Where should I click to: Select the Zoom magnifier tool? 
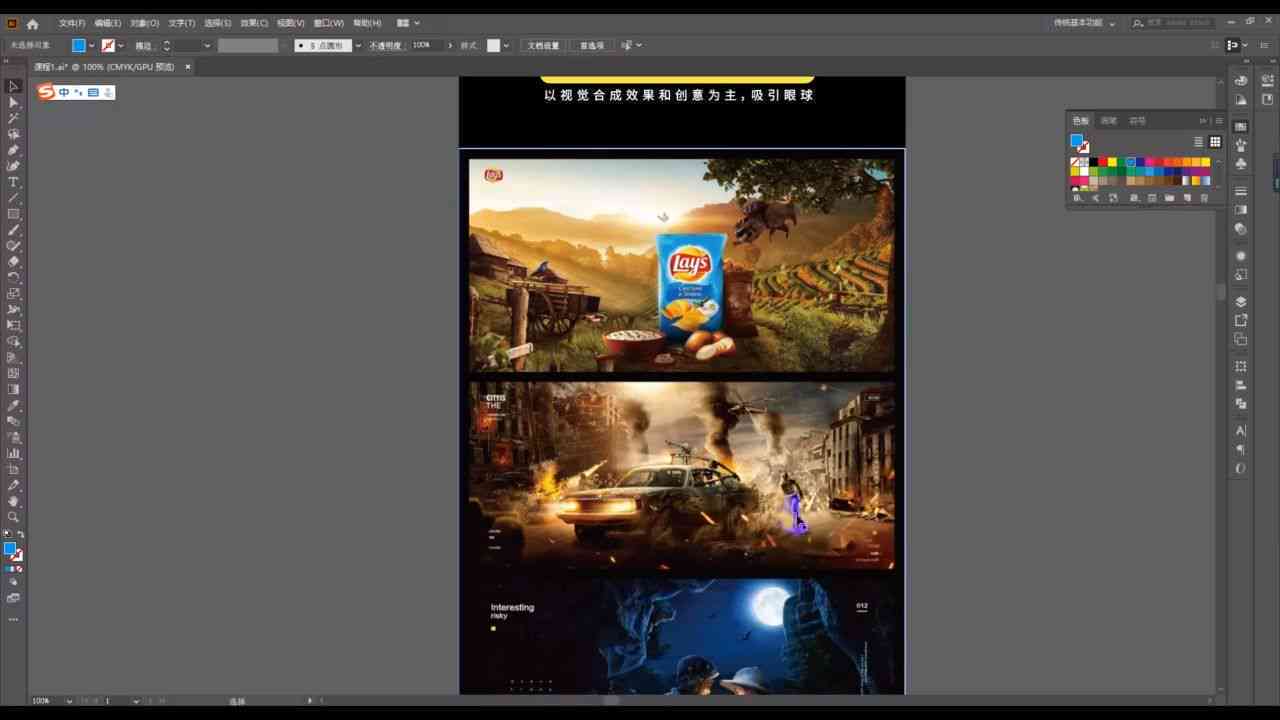click(14, 517)
